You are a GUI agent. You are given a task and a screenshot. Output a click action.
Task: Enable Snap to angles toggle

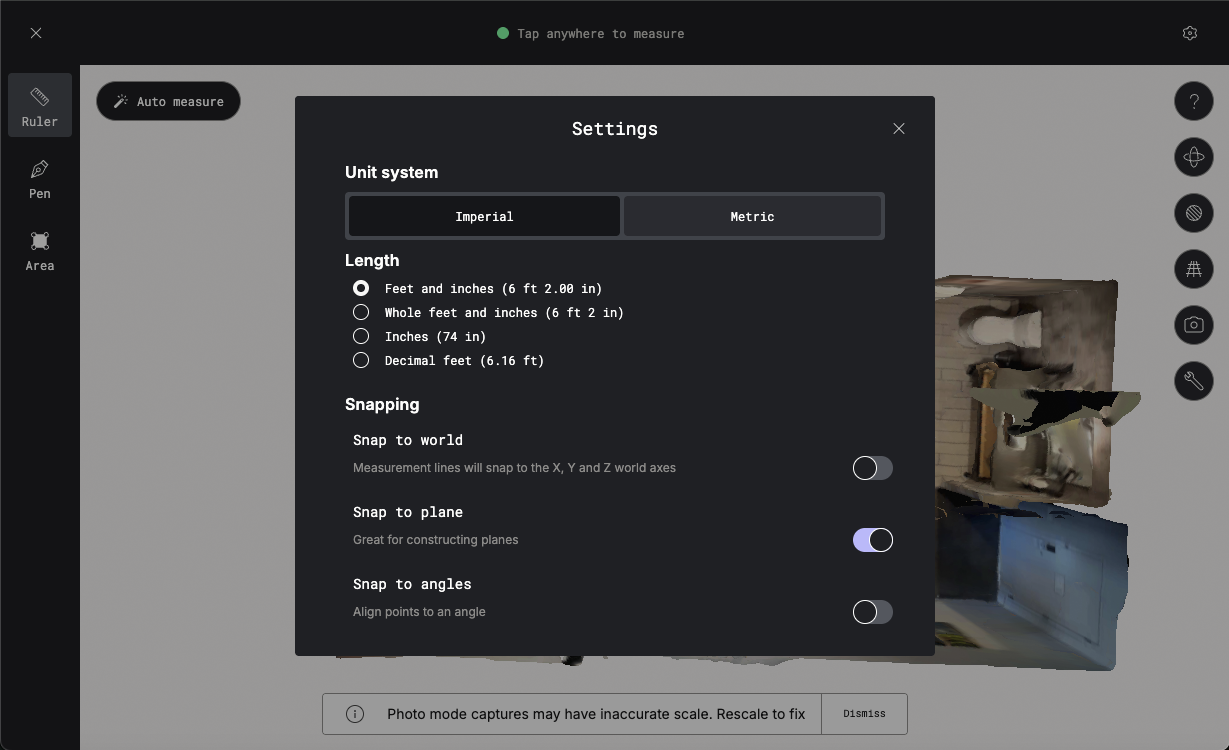pyautogui.click(x=872, y=612)
